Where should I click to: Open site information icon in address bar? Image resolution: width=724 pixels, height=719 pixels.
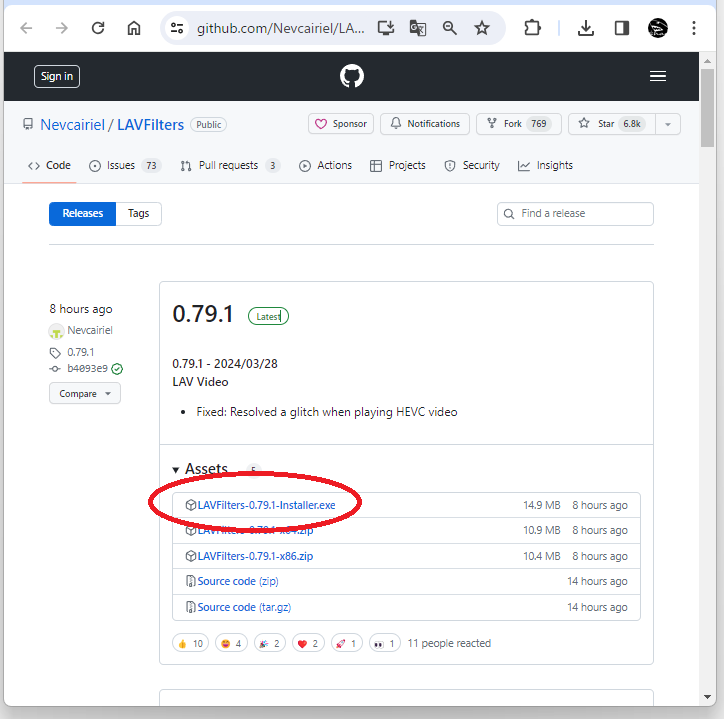pos(177,28)
